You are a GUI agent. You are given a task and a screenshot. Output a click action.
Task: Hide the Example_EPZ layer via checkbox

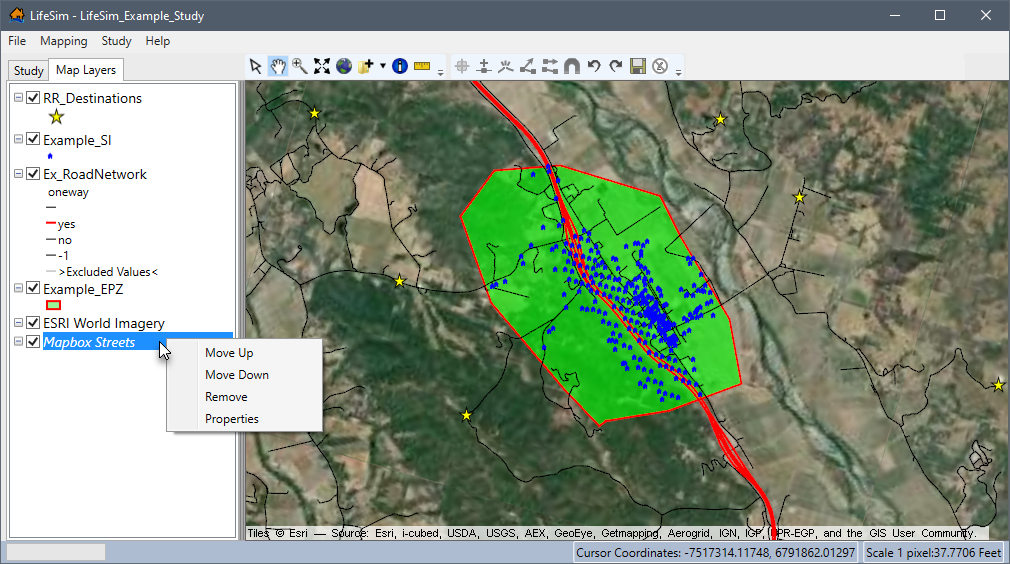pos(33,288)
